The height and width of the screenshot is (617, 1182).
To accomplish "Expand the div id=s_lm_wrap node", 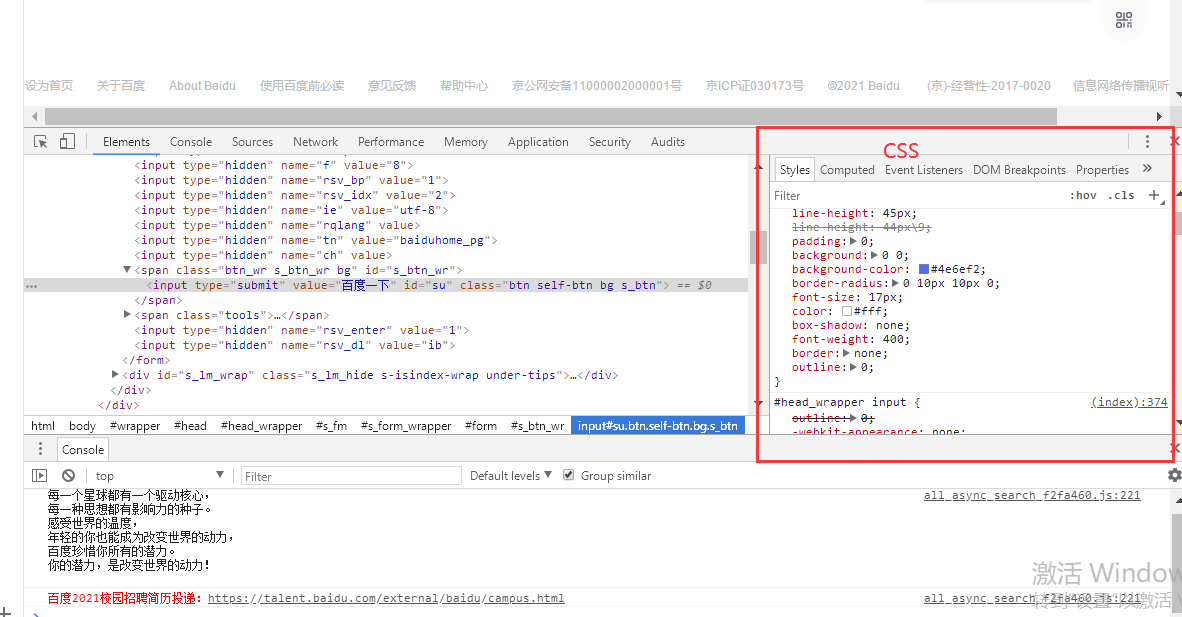I will (115, 374).
